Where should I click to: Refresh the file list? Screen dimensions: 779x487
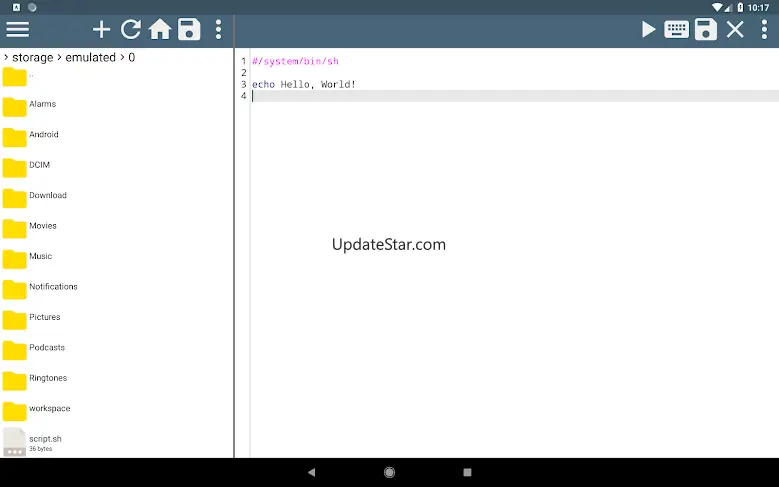131,29
